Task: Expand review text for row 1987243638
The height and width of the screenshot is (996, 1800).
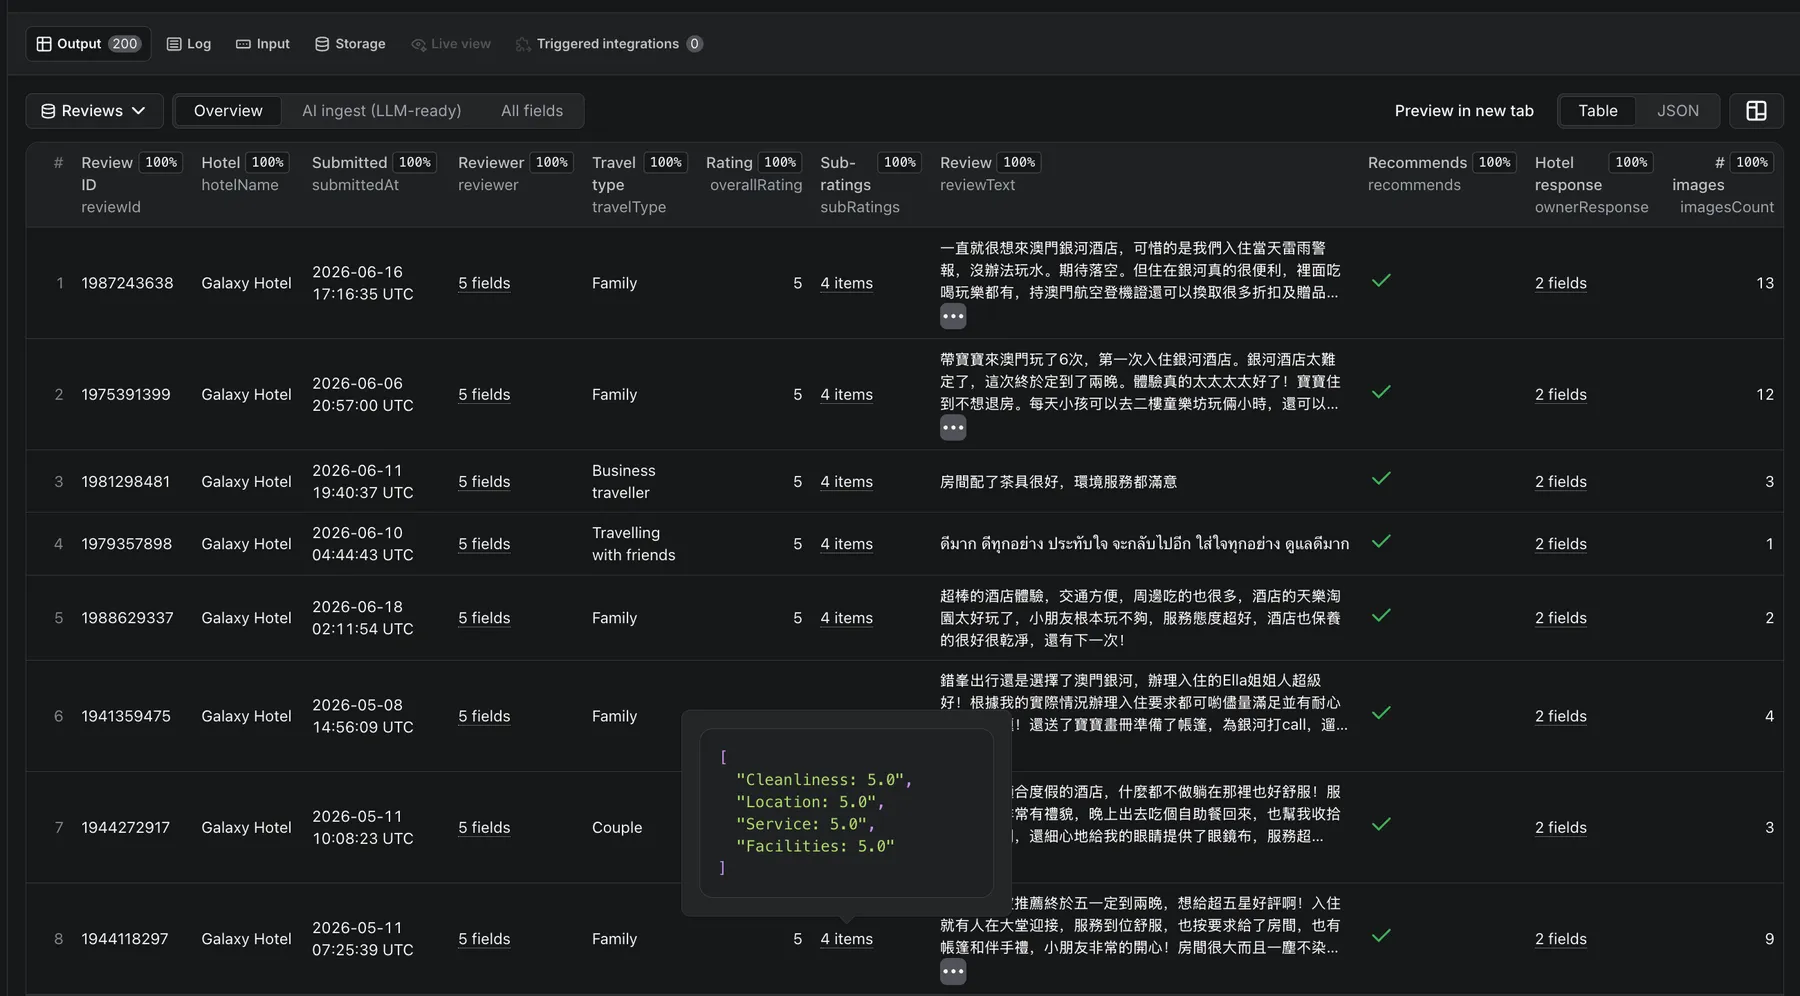Action: [953, 317]
